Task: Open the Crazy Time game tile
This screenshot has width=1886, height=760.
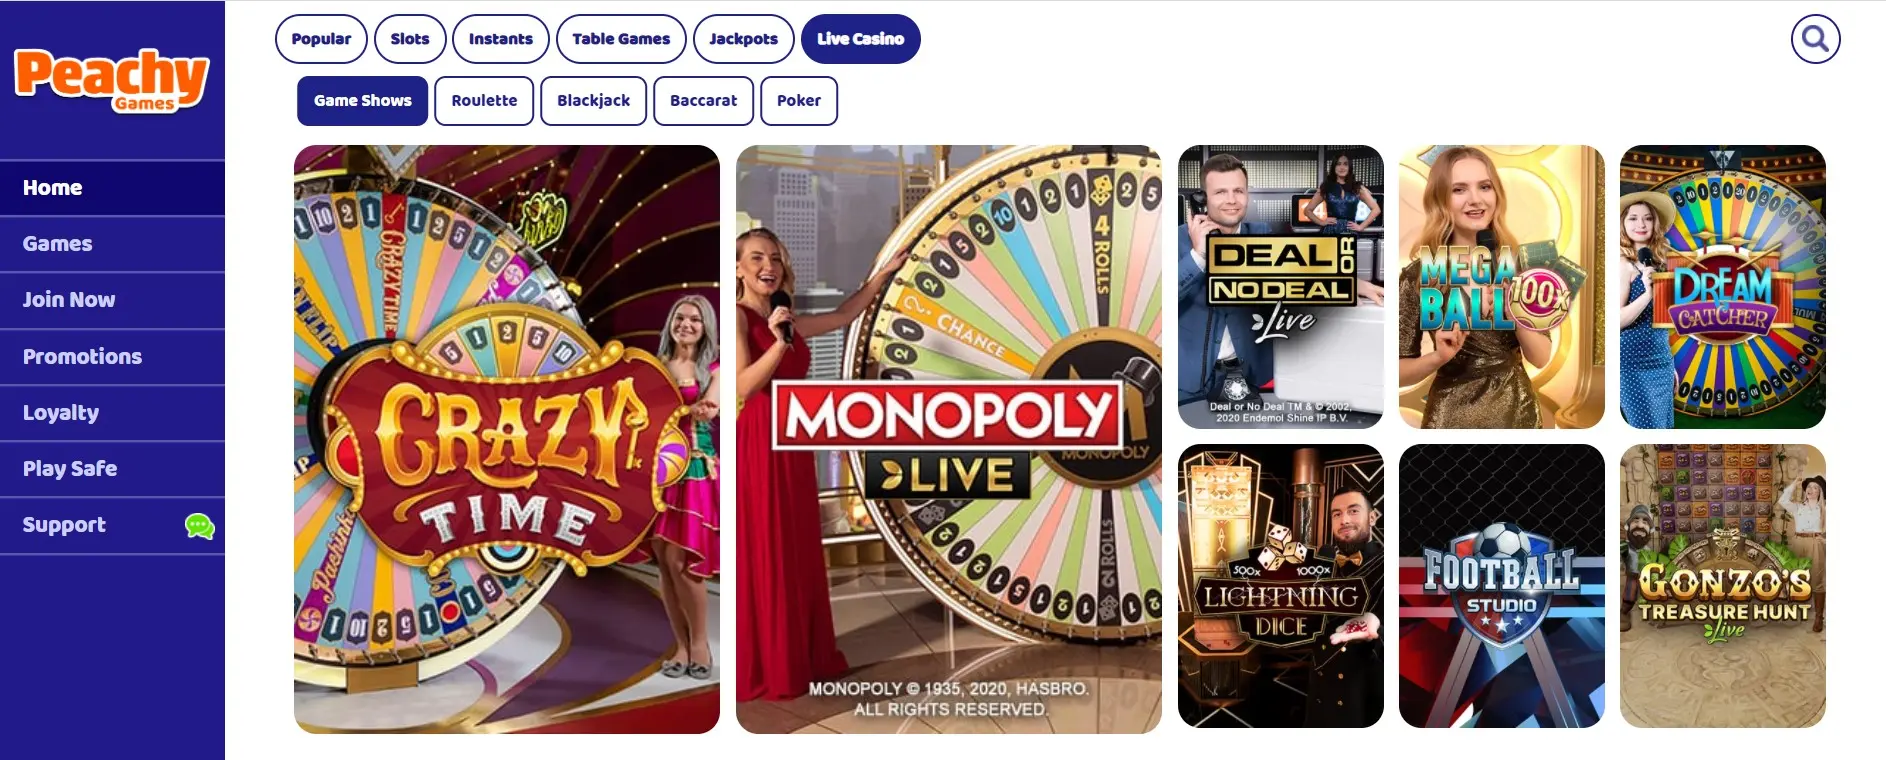Action: [x=507, y=439]
